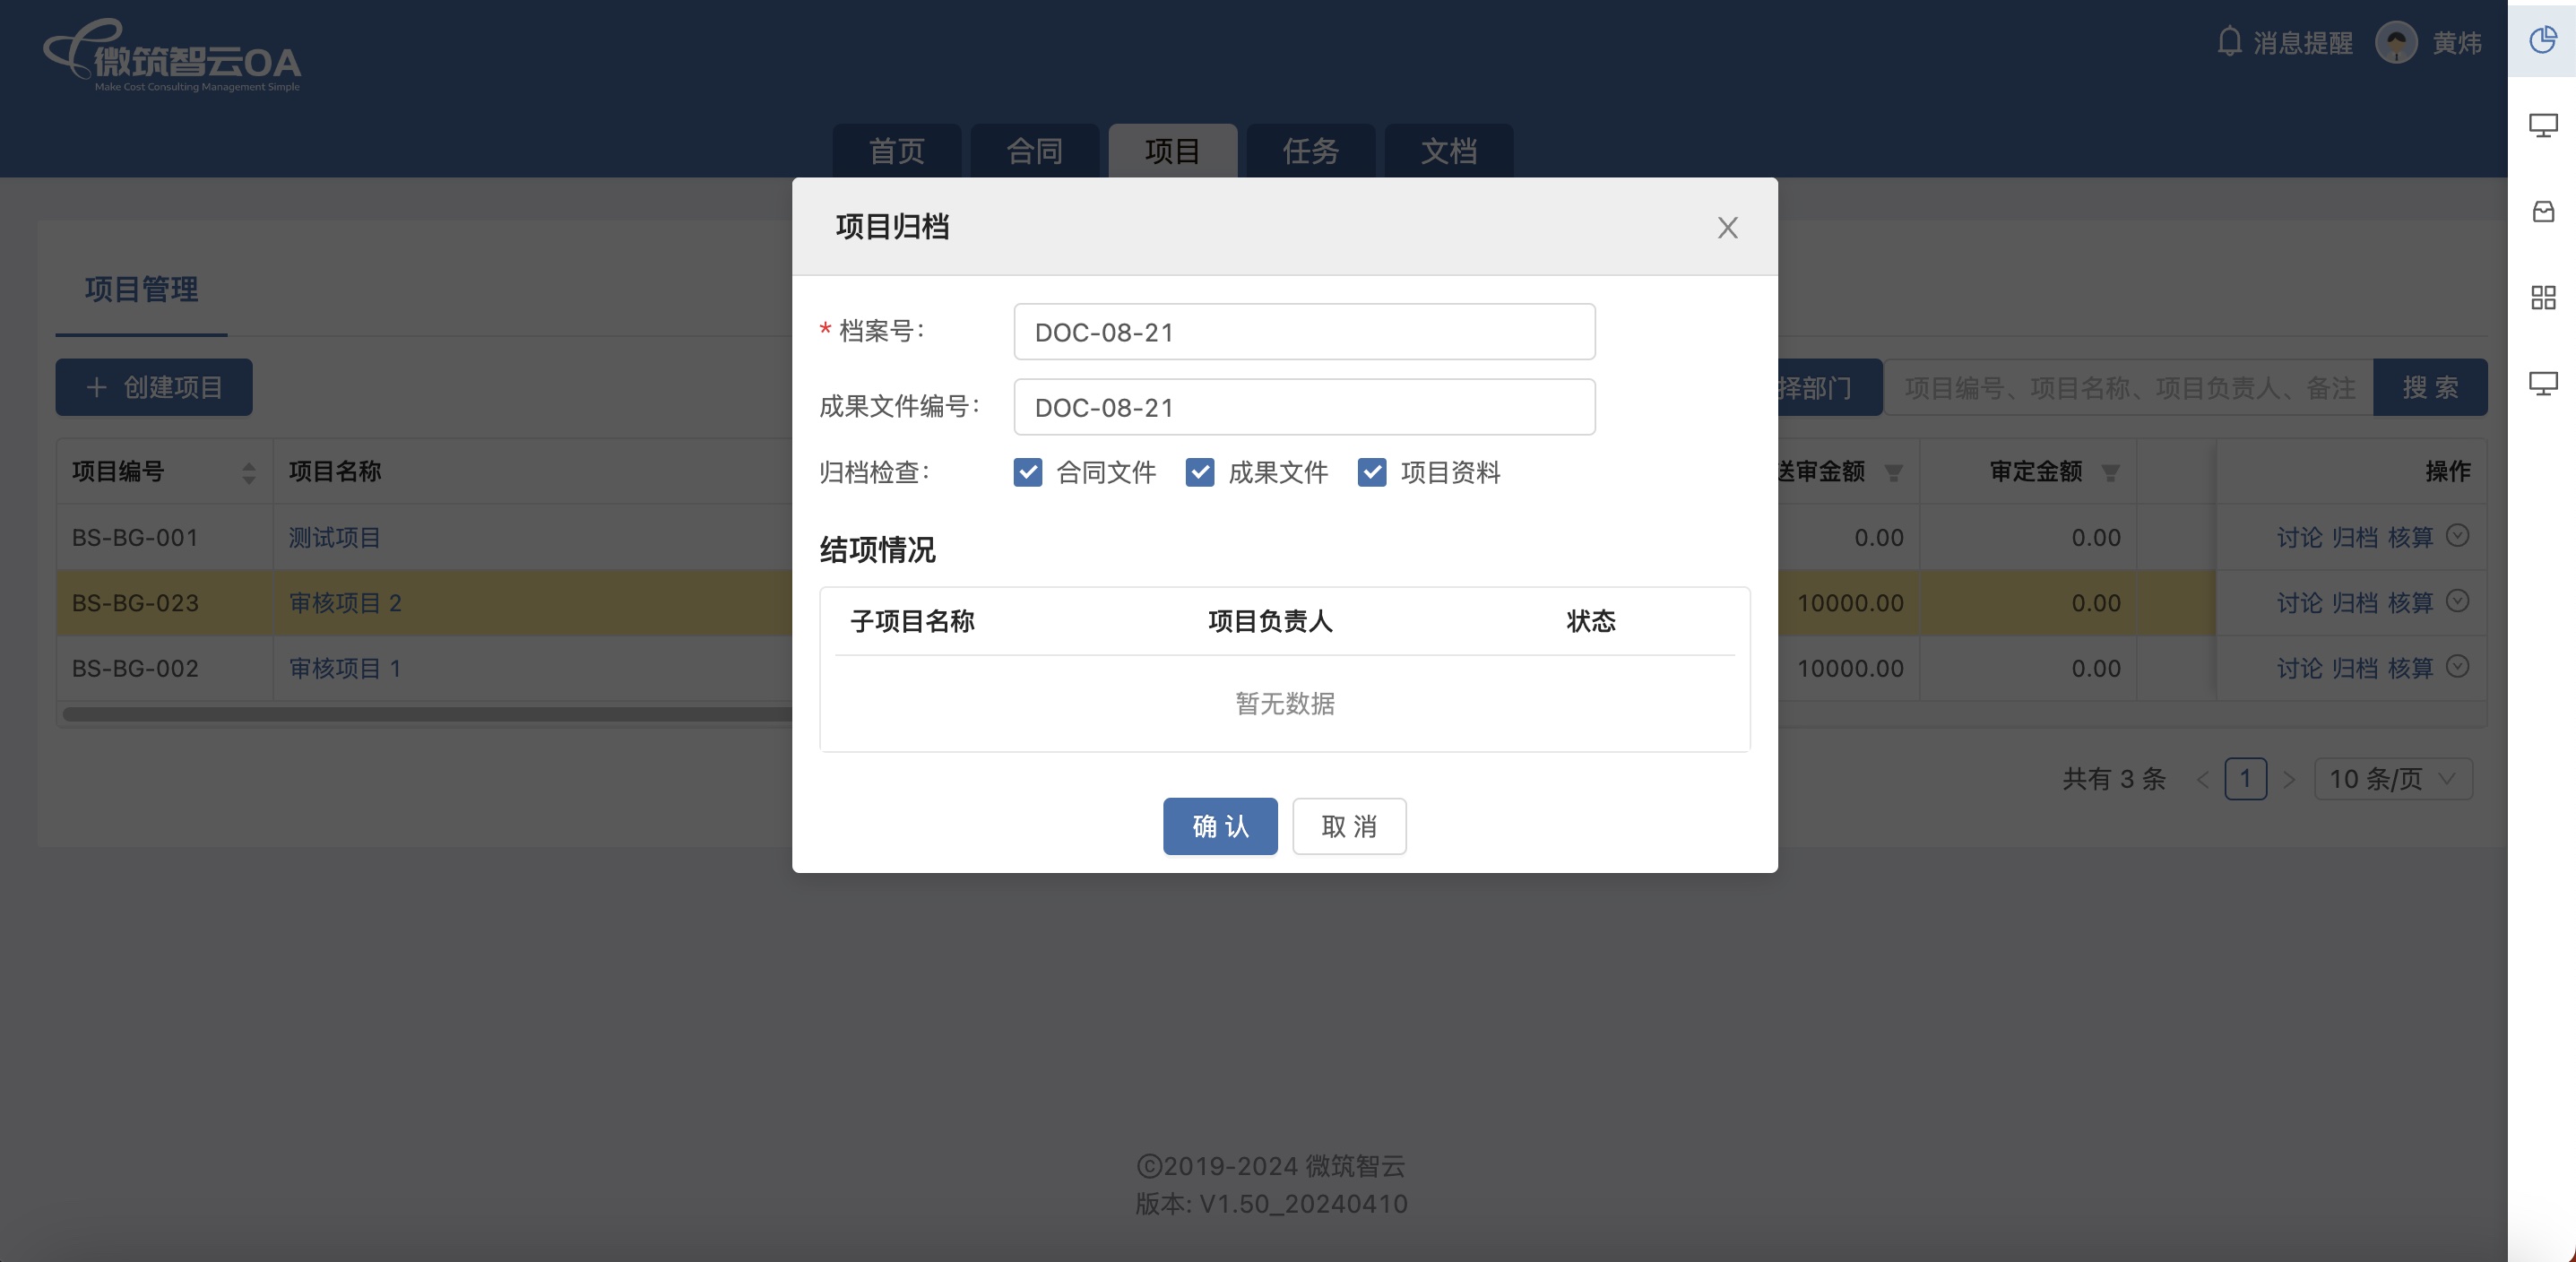Click the notification bell icon

(2229, 42)
